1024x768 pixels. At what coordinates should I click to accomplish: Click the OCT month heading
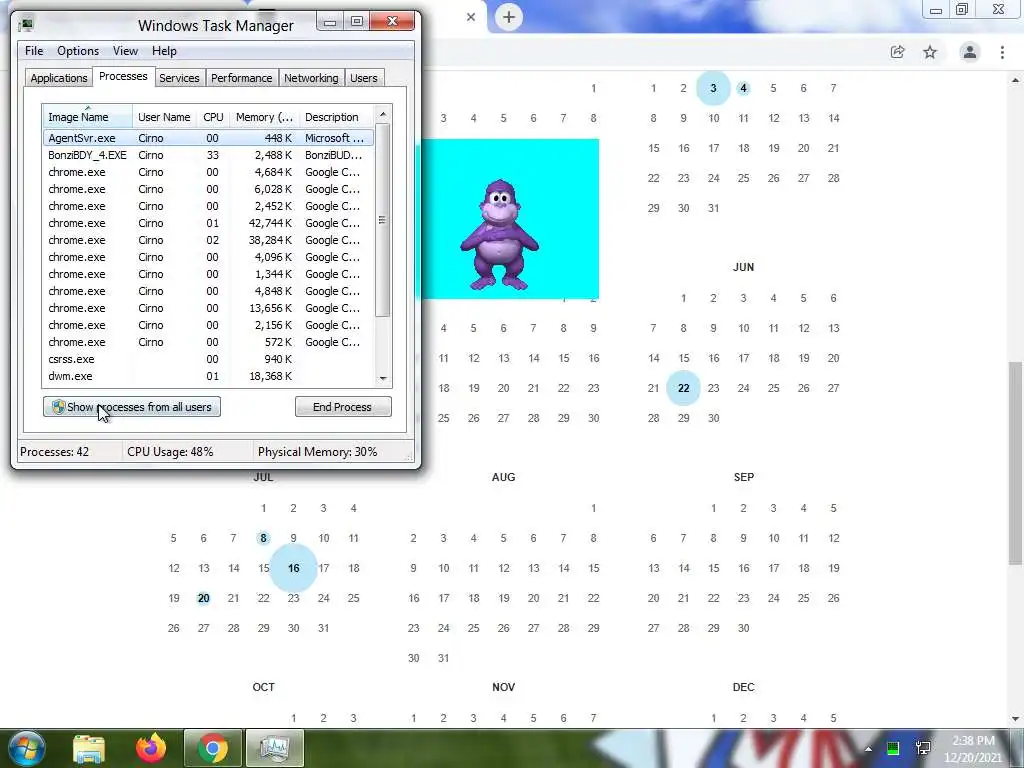263,688
